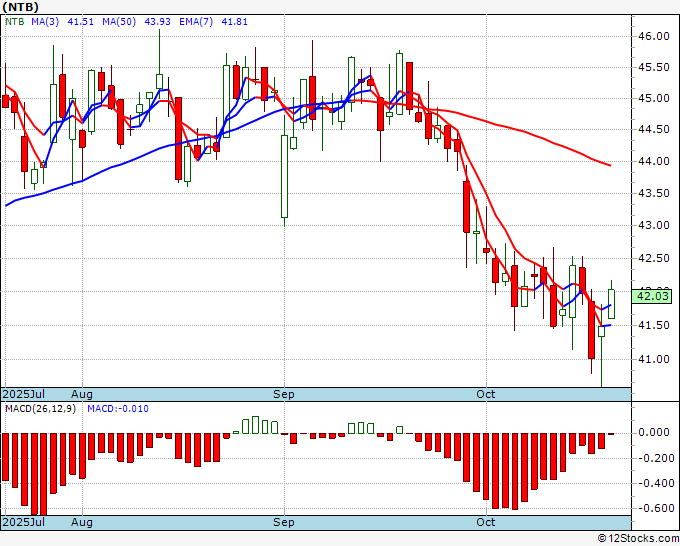
Task: Click Aug on the MACD date axis
Action: [x=82, y=522]
